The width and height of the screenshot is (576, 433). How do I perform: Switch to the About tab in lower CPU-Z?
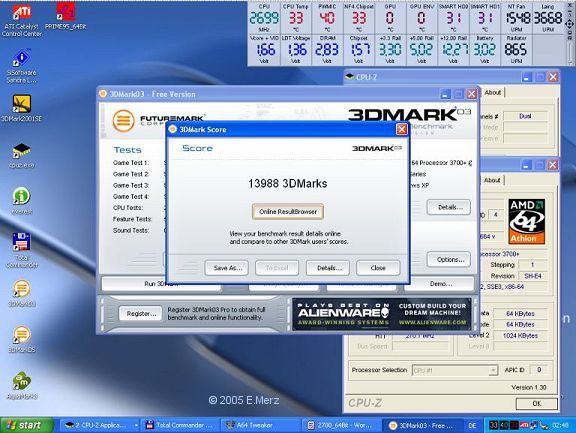tap(492, 180)
